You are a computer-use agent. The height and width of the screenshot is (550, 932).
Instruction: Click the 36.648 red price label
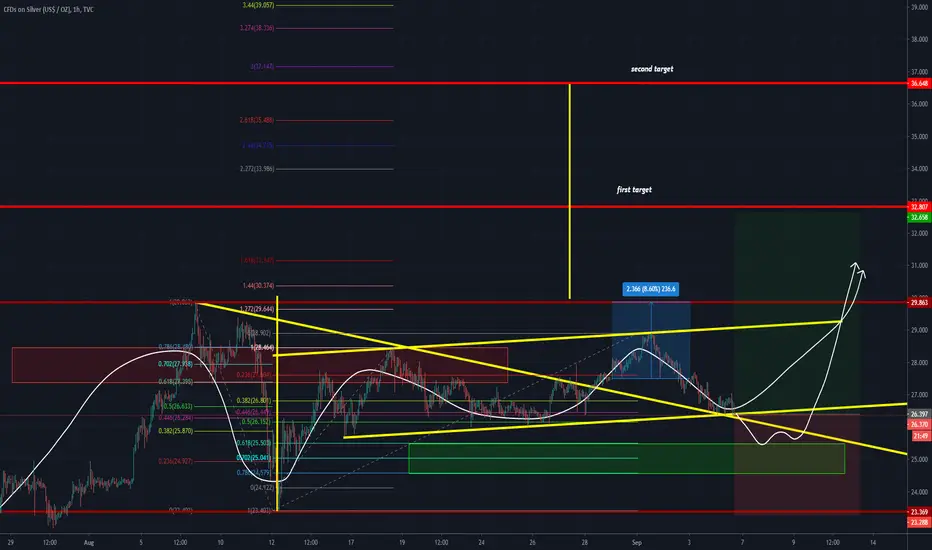pos(920,83)
